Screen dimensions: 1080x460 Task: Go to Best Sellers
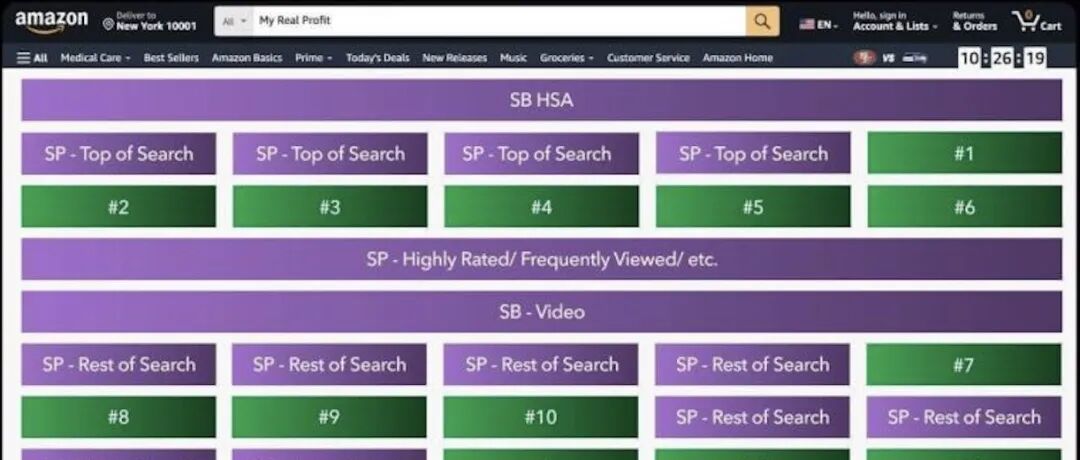171,58
